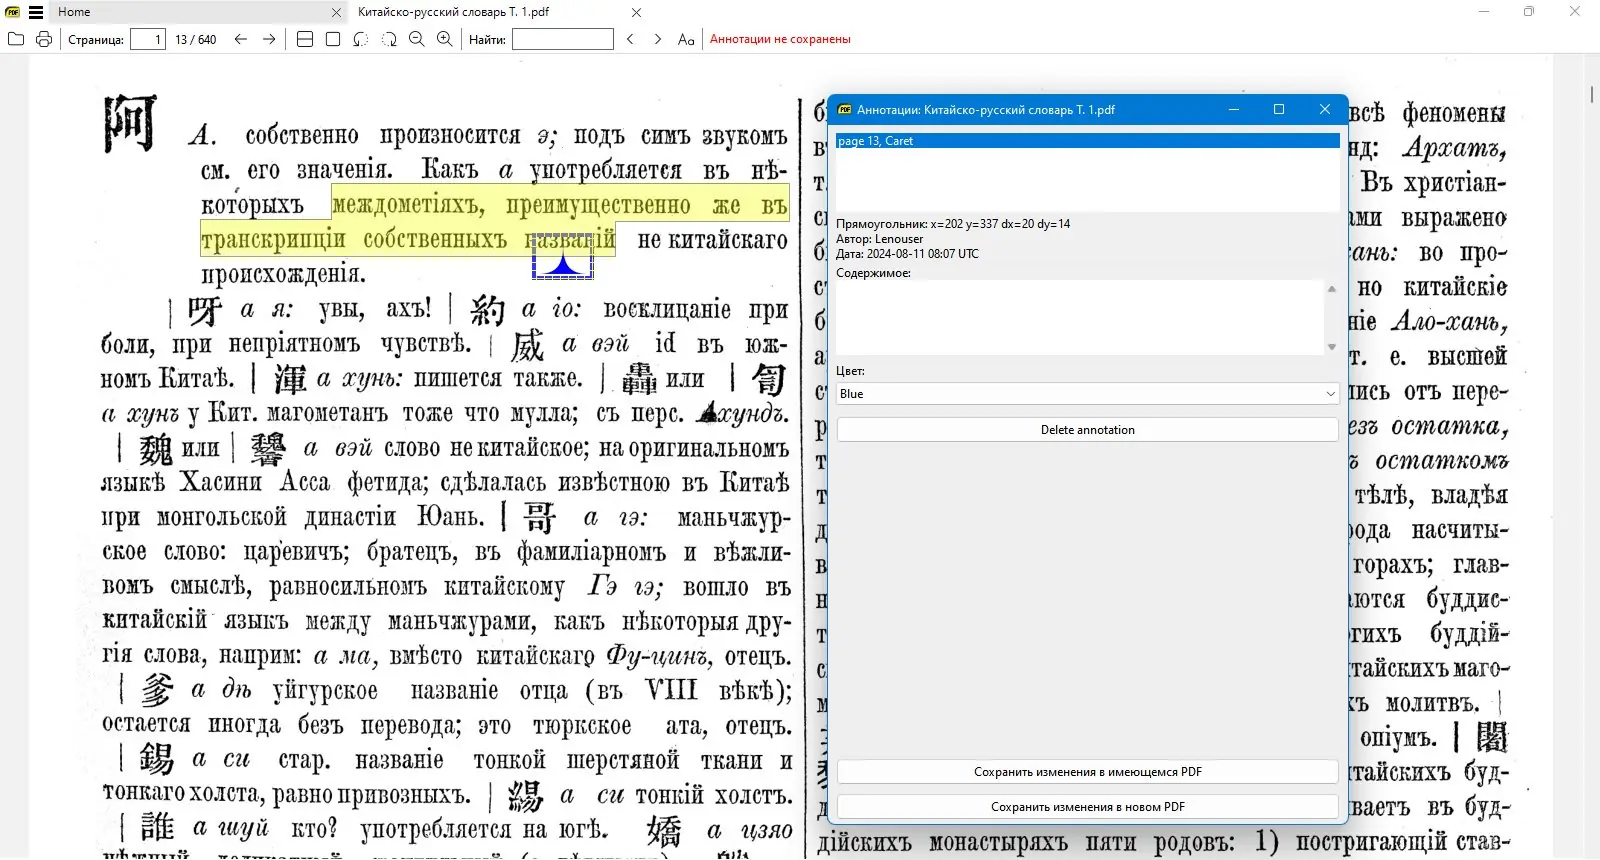
Task: Click the content box scroll down arrow
Action: click(1332, 347)
